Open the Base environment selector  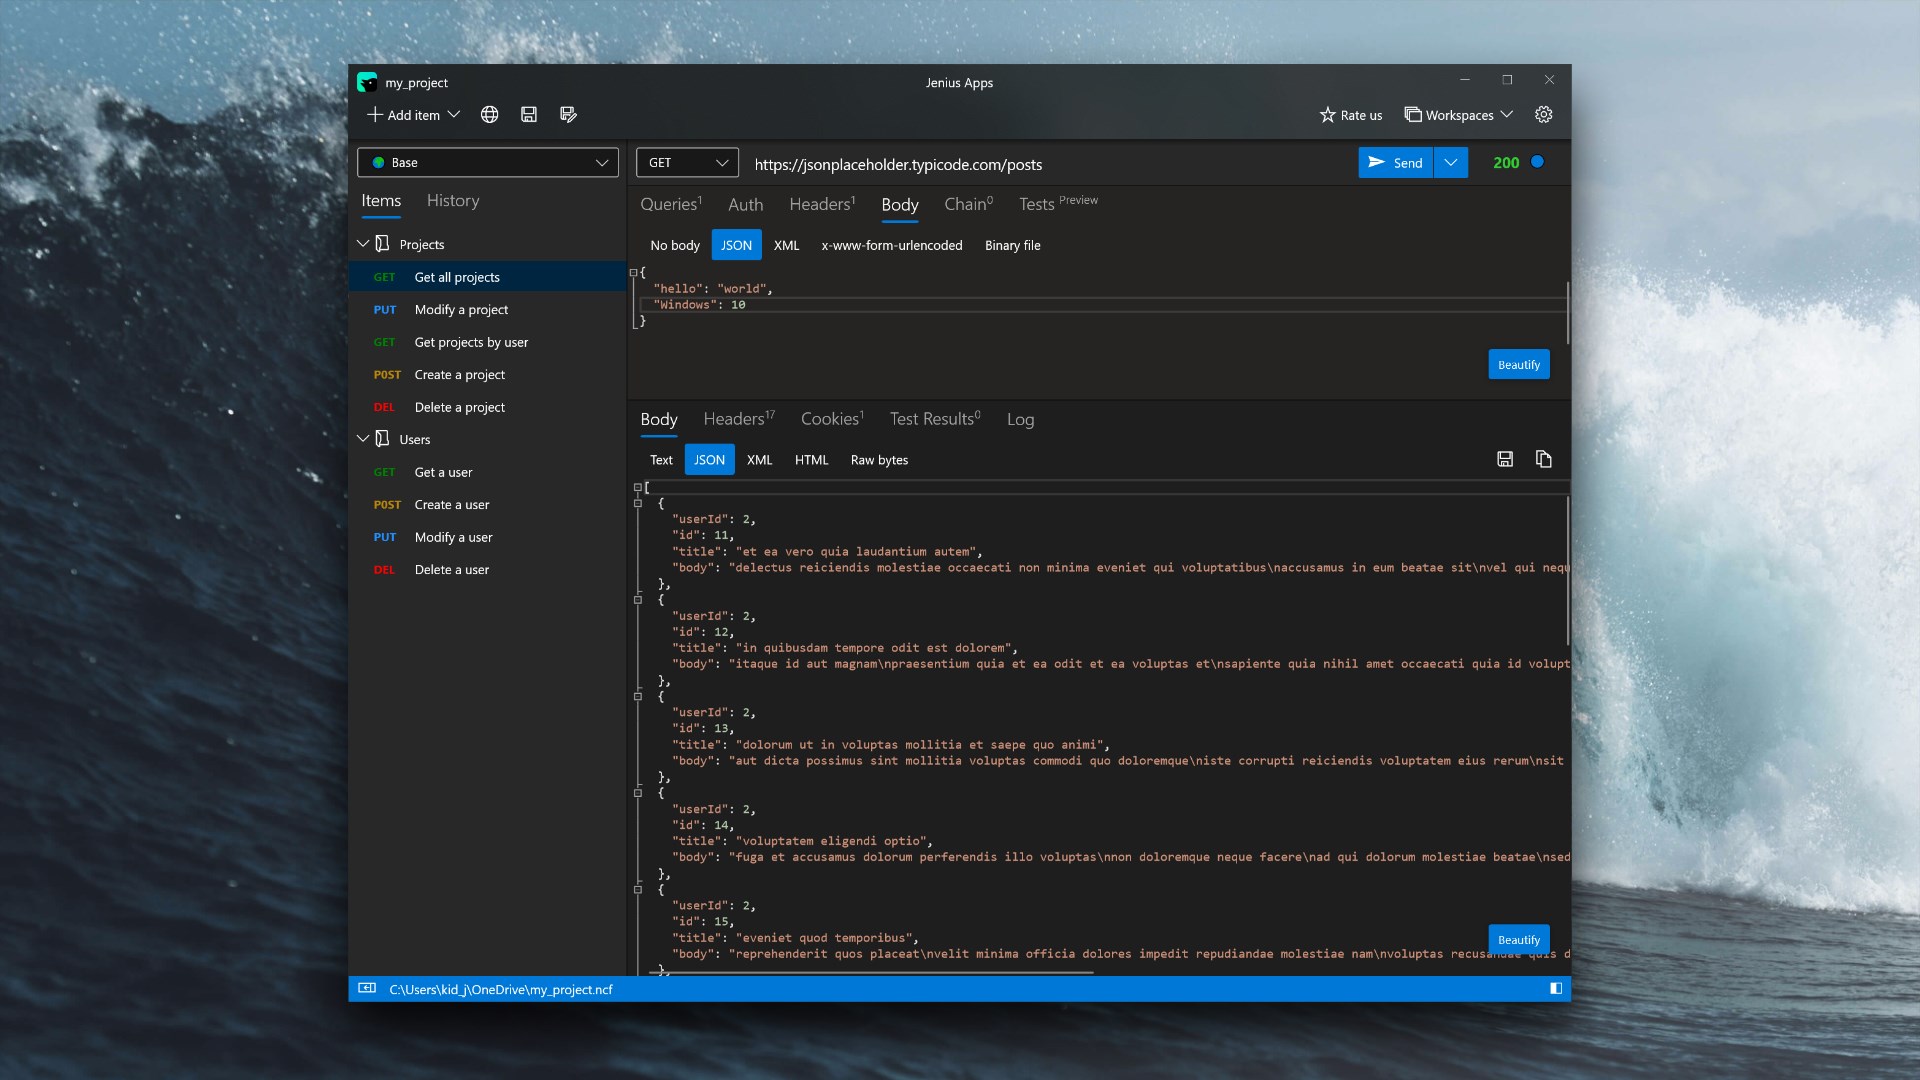pos(487,162)
